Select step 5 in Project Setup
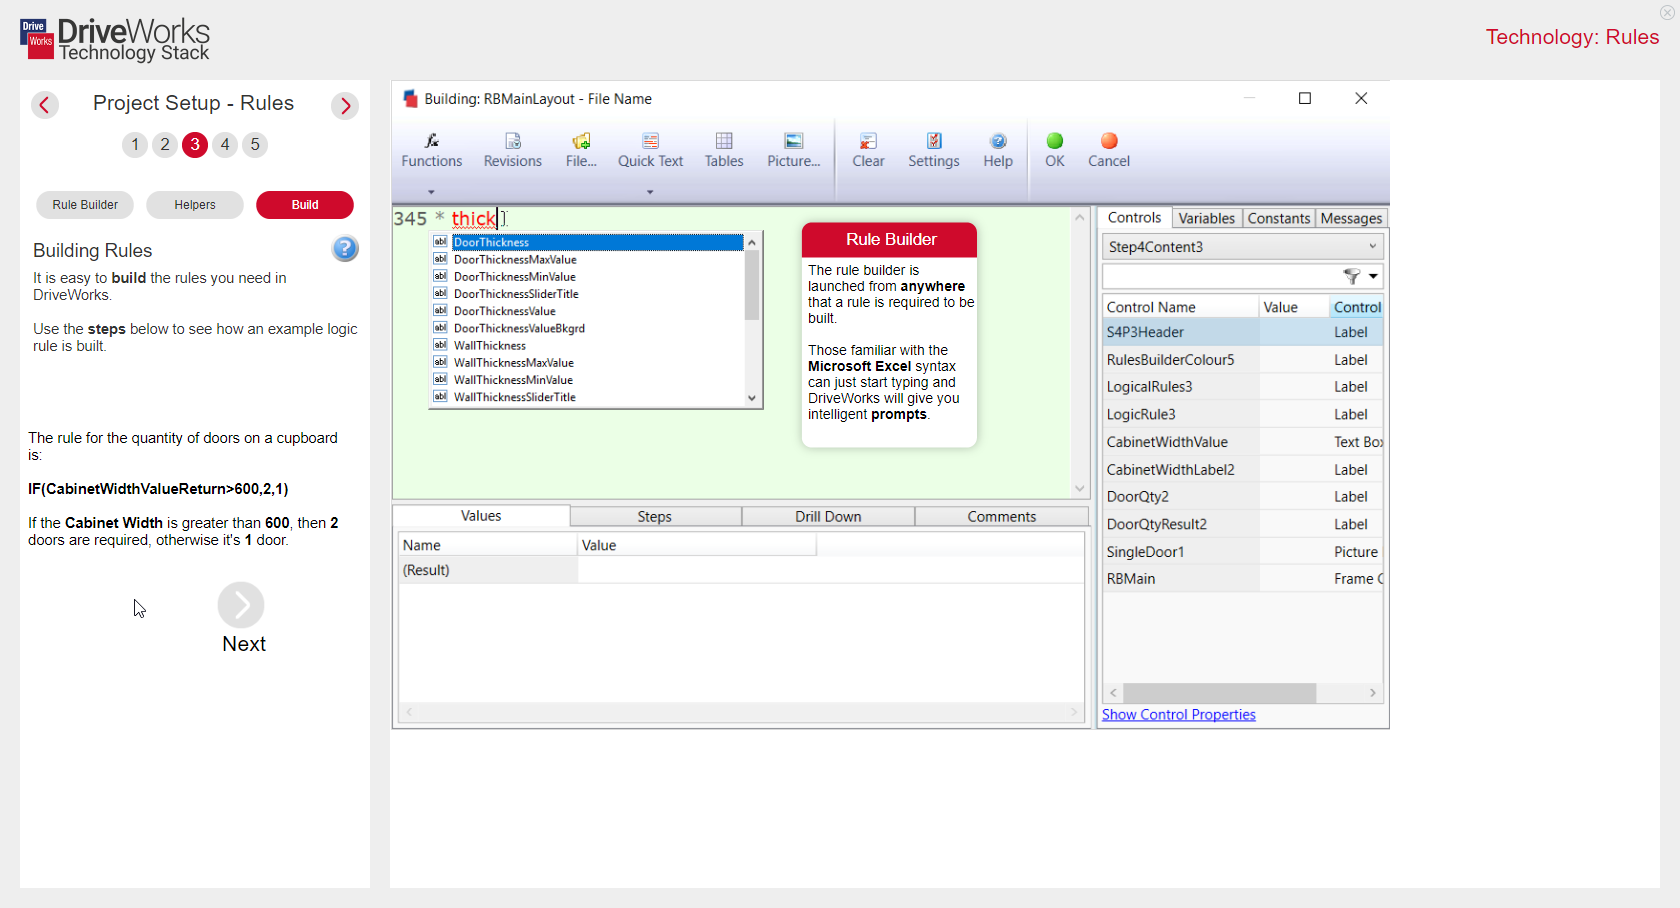 coord(255,145)
